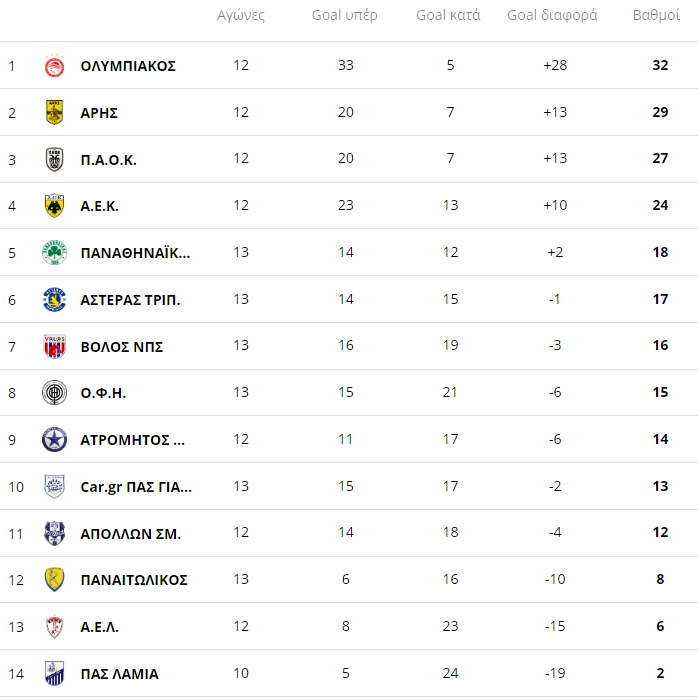The height and width of the screenshot is (700, 698).
Task: Sort by Βαθμοί column header
Action: [x=656, y=15]
